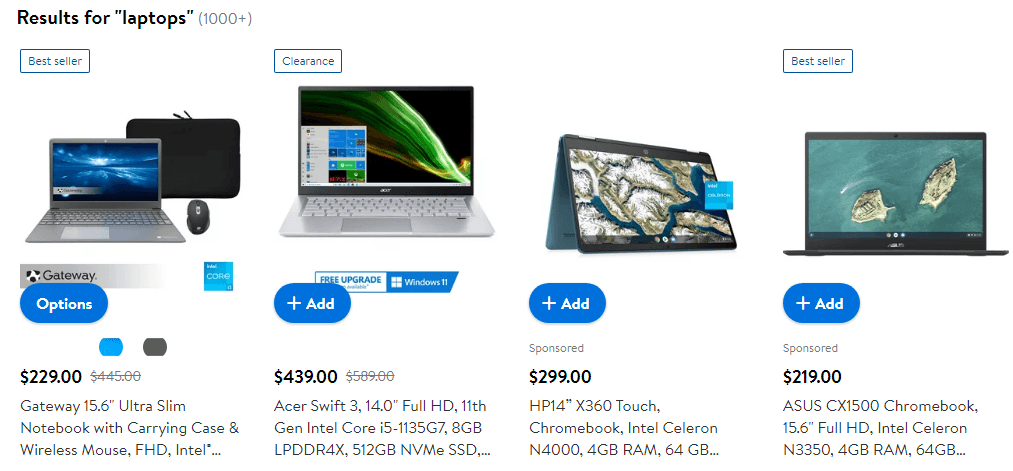Image resolution: width=1013 pixels, height=471 pixels.
Task: Open the Acer Swift 3 product image
Action: coord(386,162)
